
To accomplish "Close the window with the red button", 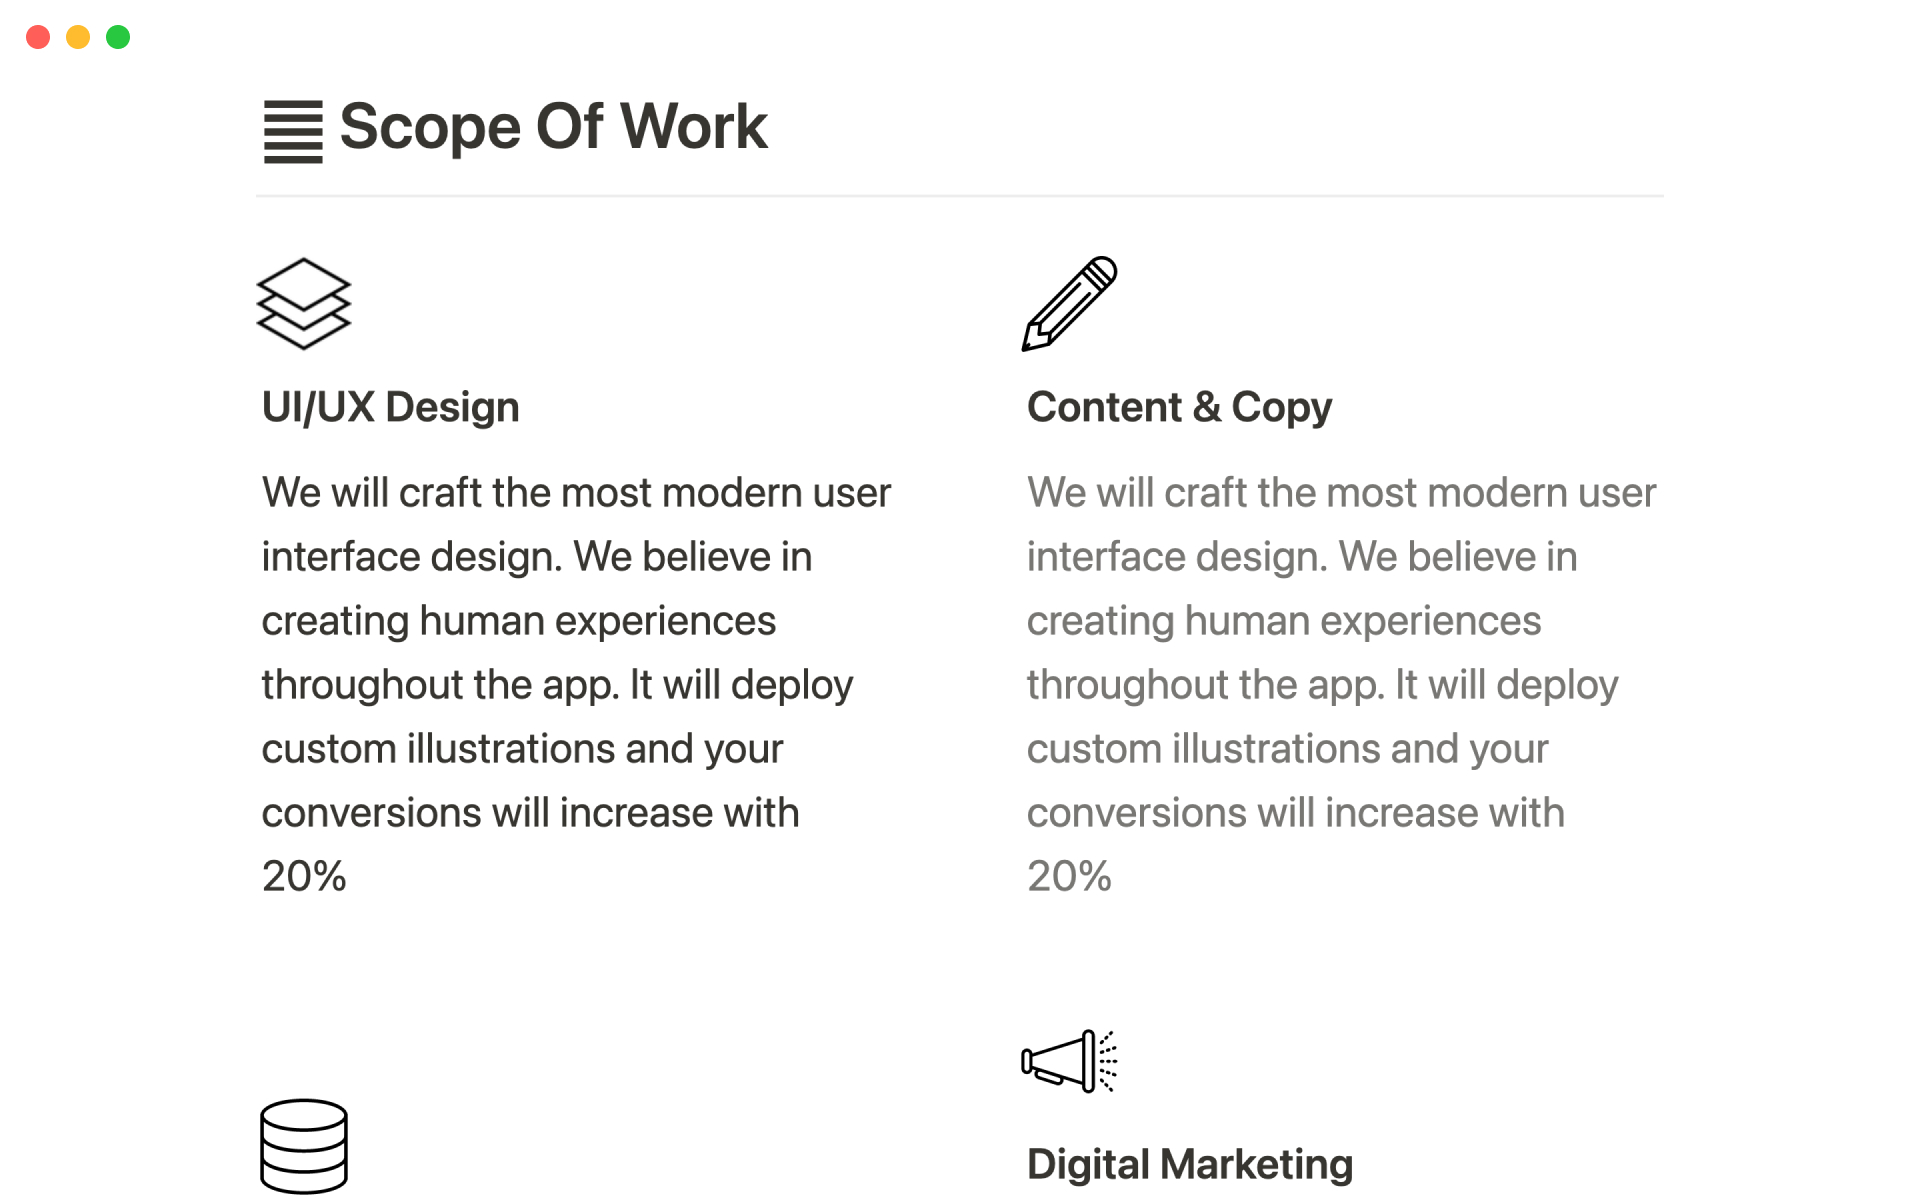I will pyautogui.click(x=38, y=37).
